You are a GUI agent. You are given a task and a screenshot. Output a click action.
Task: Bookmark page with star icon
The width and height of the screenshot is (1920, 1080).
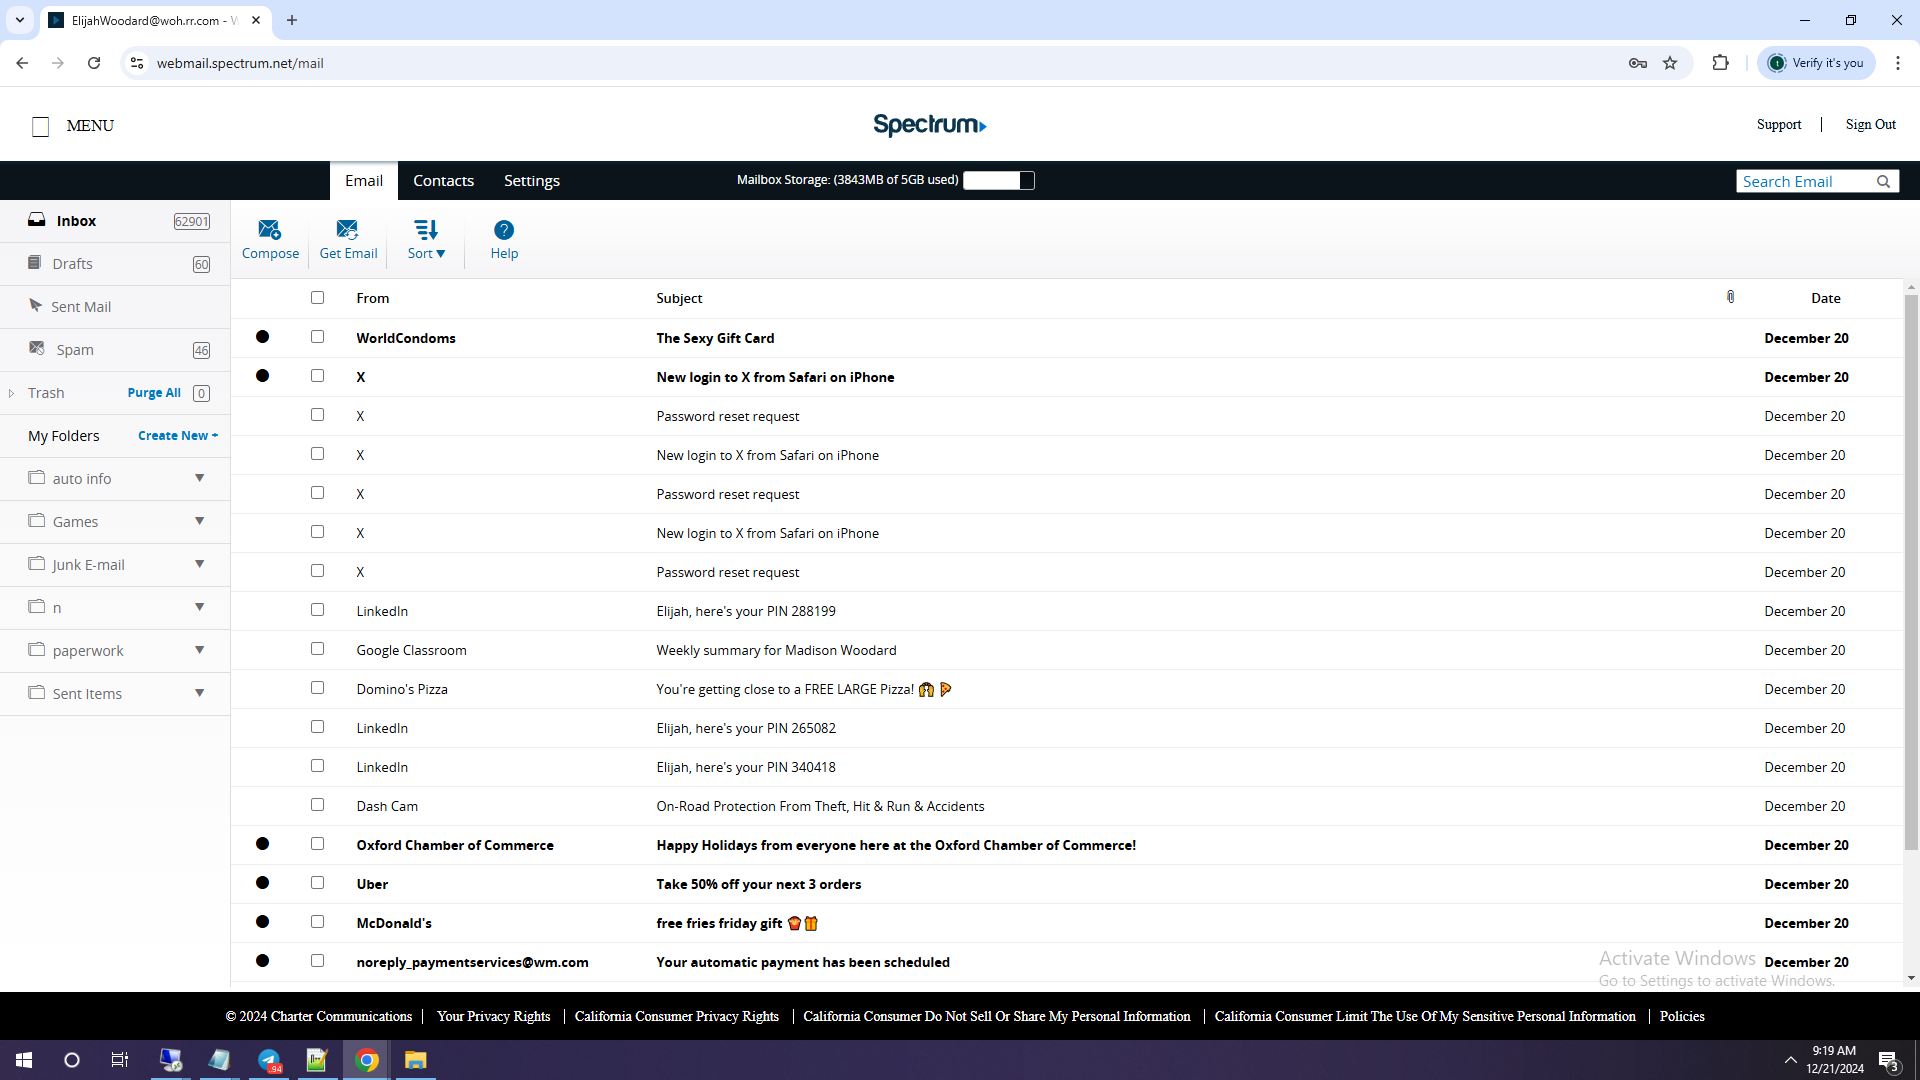click(1670, 63)
